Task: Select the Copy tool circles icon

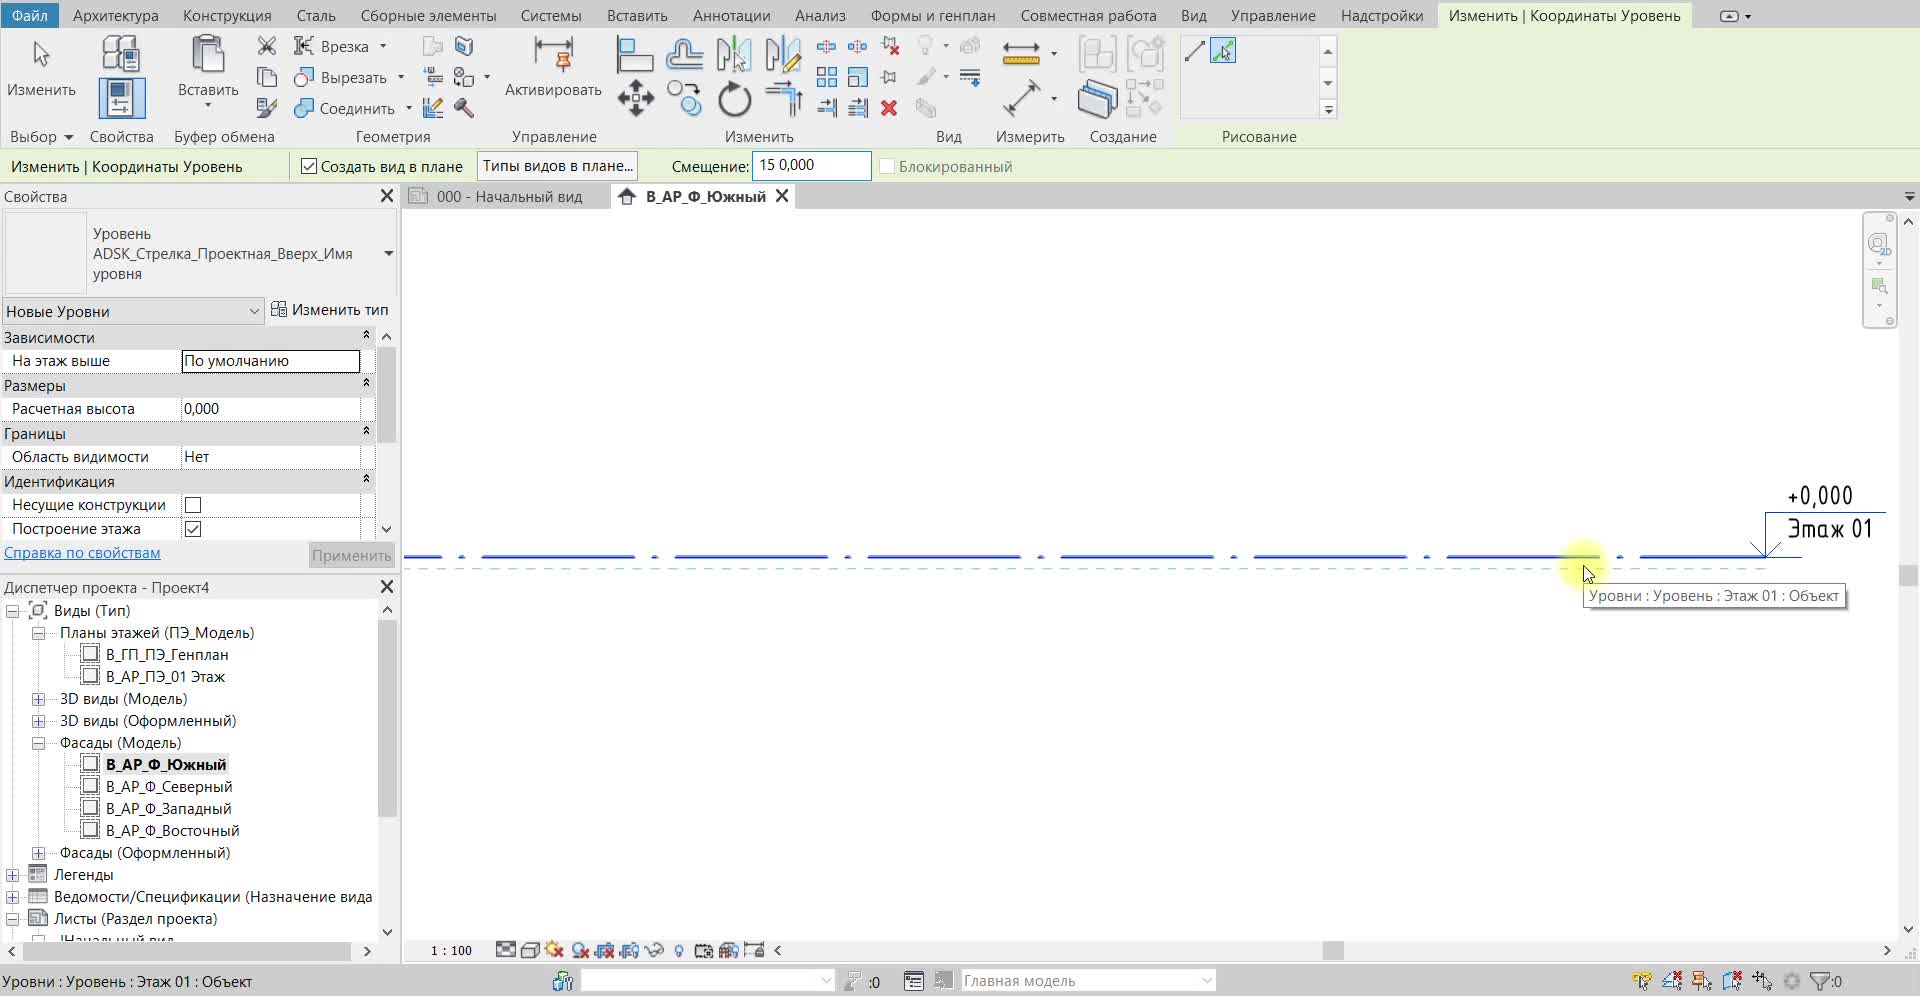Action: [684, 98]
